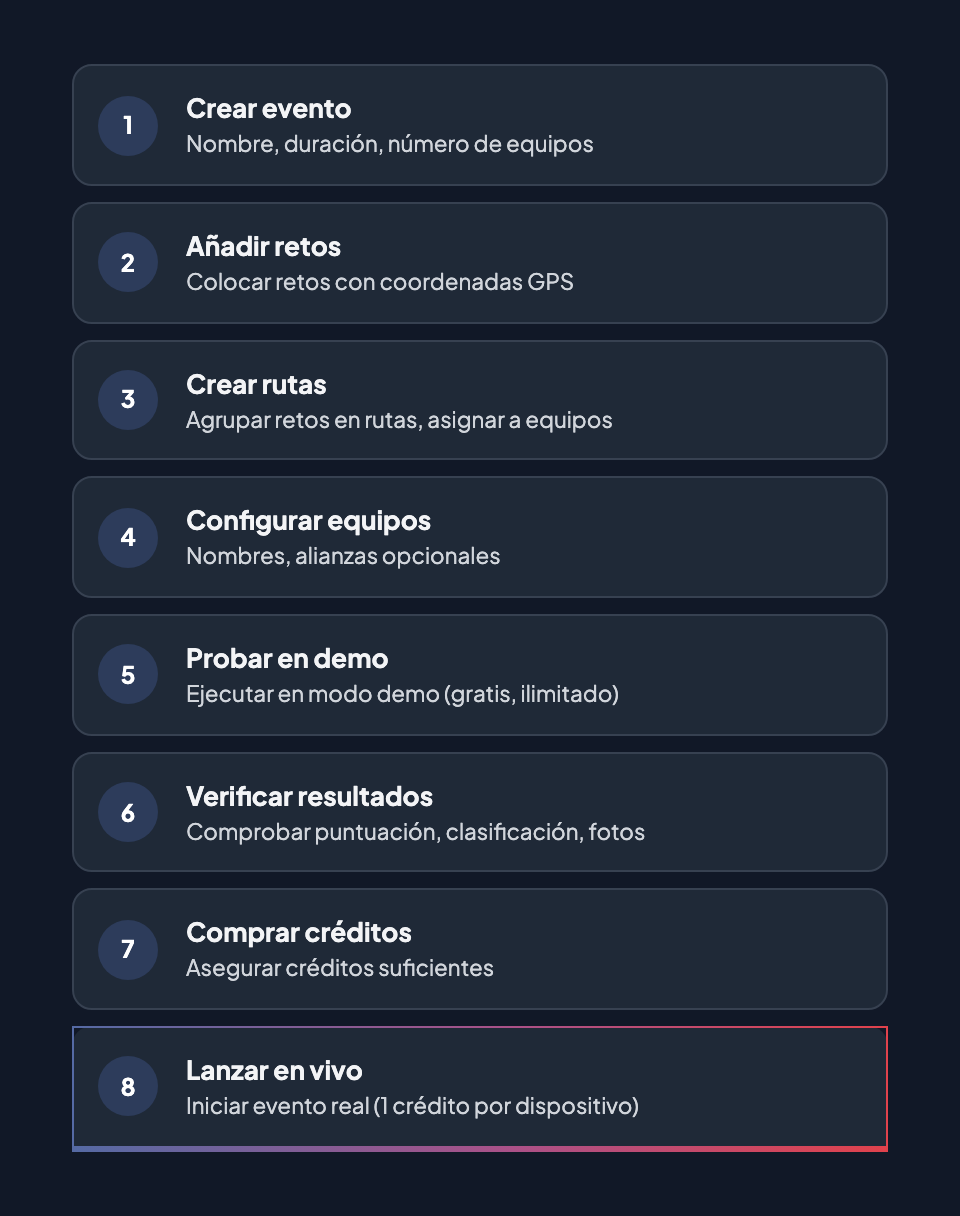Click the 'Verificar resultados' title text

(x=309, y=796)
